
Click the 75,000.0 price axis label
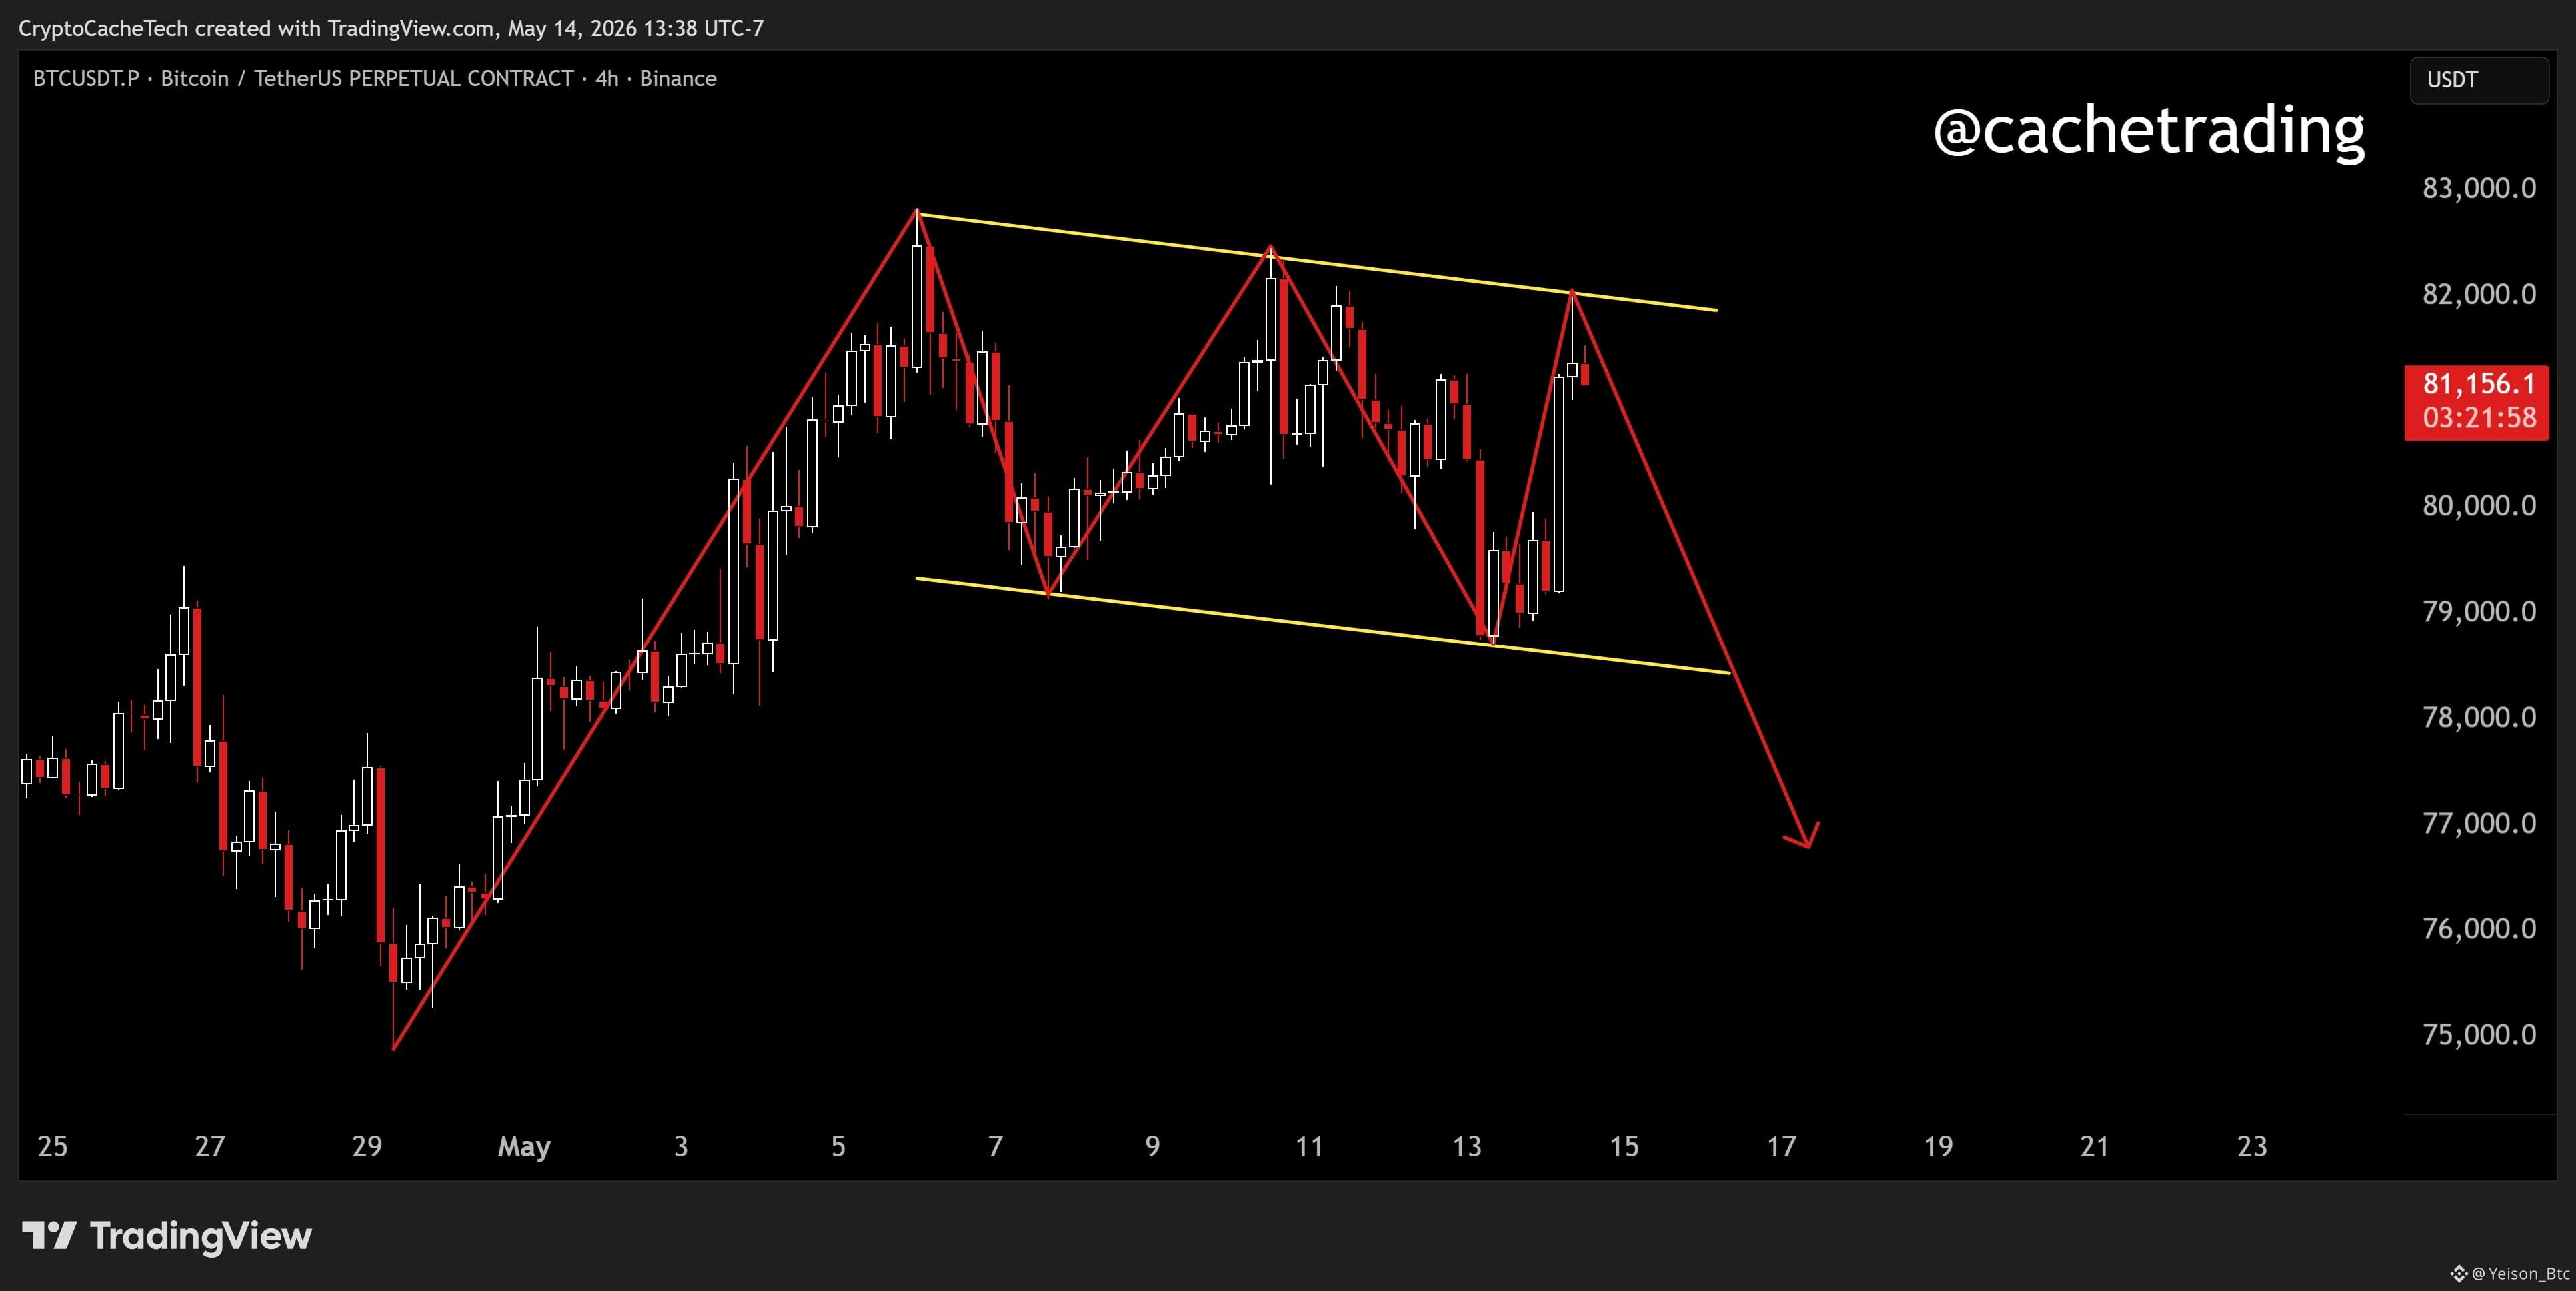click(x=2479, y=1034)
